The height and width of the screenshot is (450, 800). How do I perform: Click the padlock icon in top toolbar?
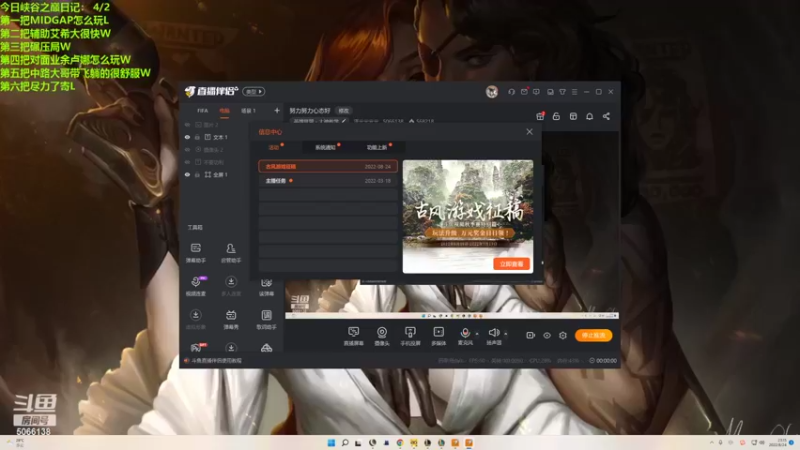click(x=556, y=116)
